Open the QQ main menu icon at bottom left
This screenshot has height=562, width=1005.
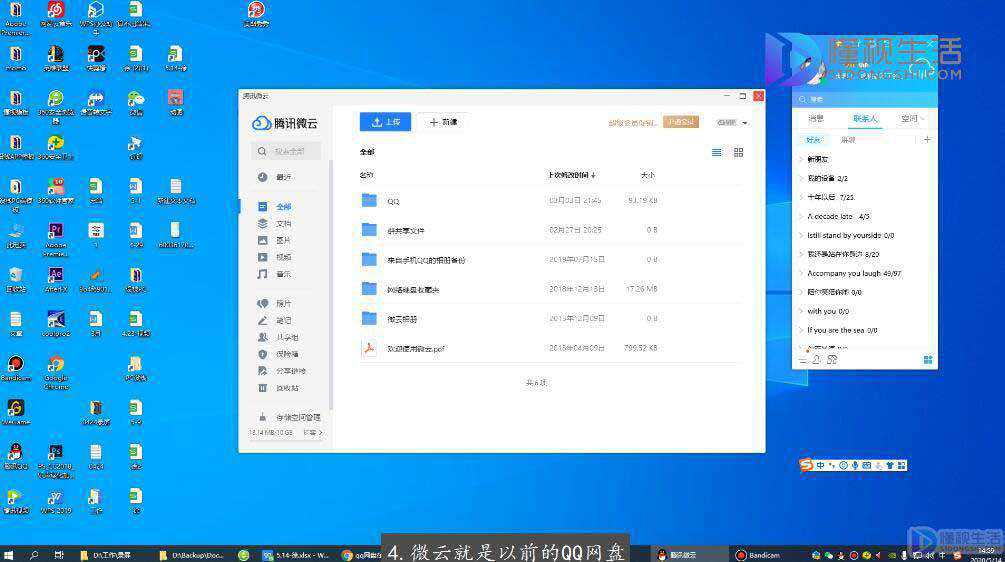click(803, 360)
